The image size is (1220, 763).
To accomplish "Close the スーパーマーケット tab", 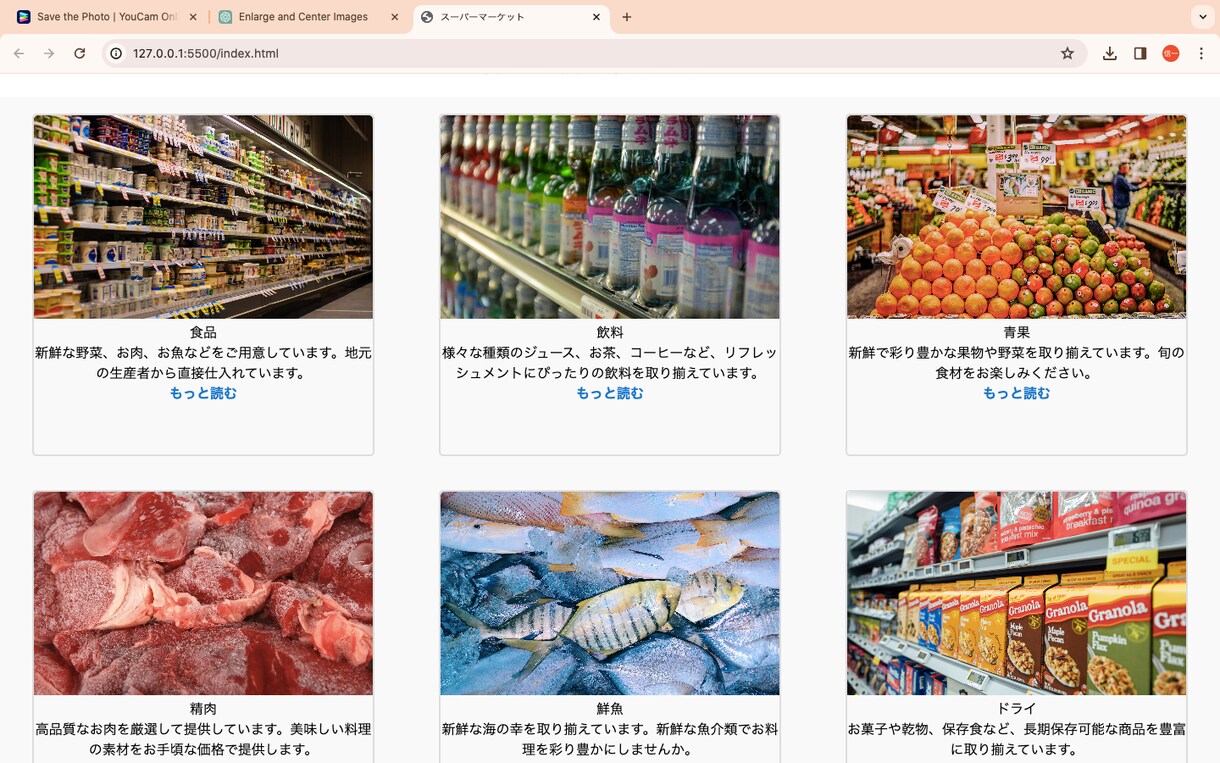I will pos(597,17).
